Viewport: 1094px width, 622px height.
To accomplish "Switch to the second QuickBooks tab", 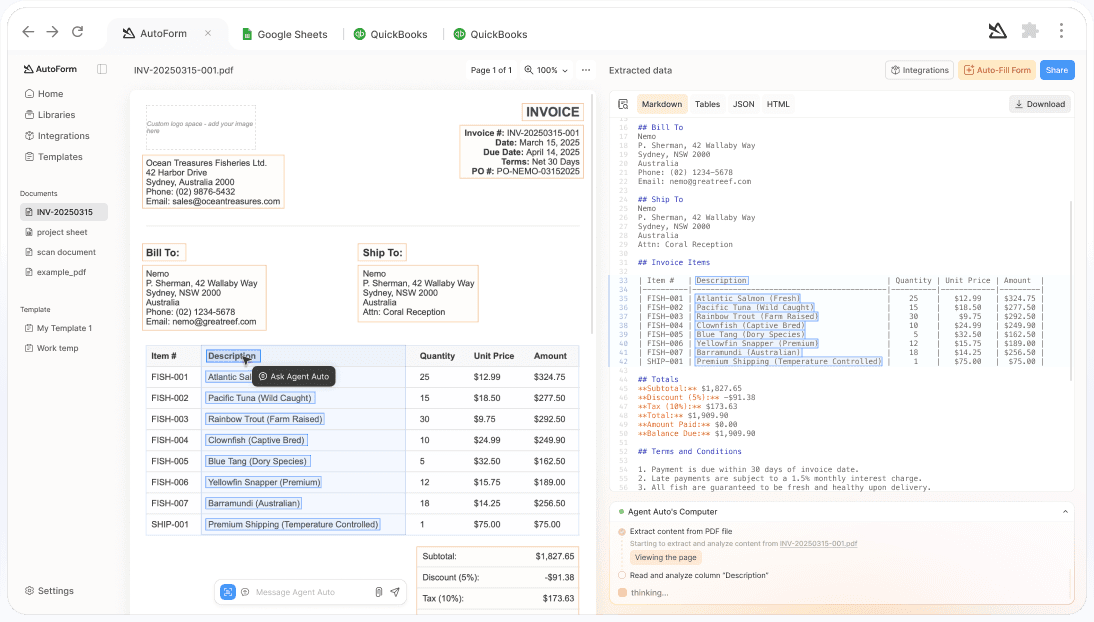I will point(490,34).
